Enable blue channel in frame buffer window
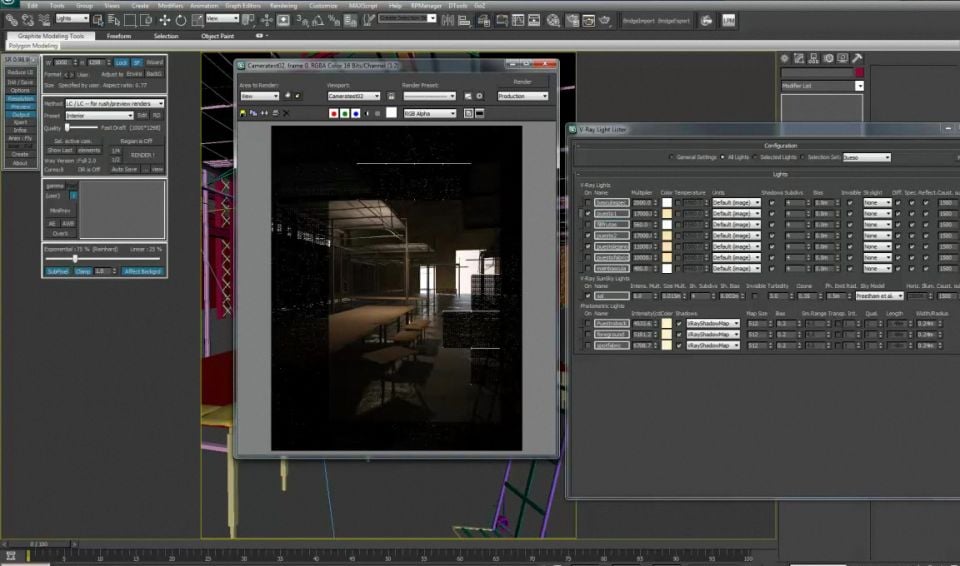 tap(356, 113)
